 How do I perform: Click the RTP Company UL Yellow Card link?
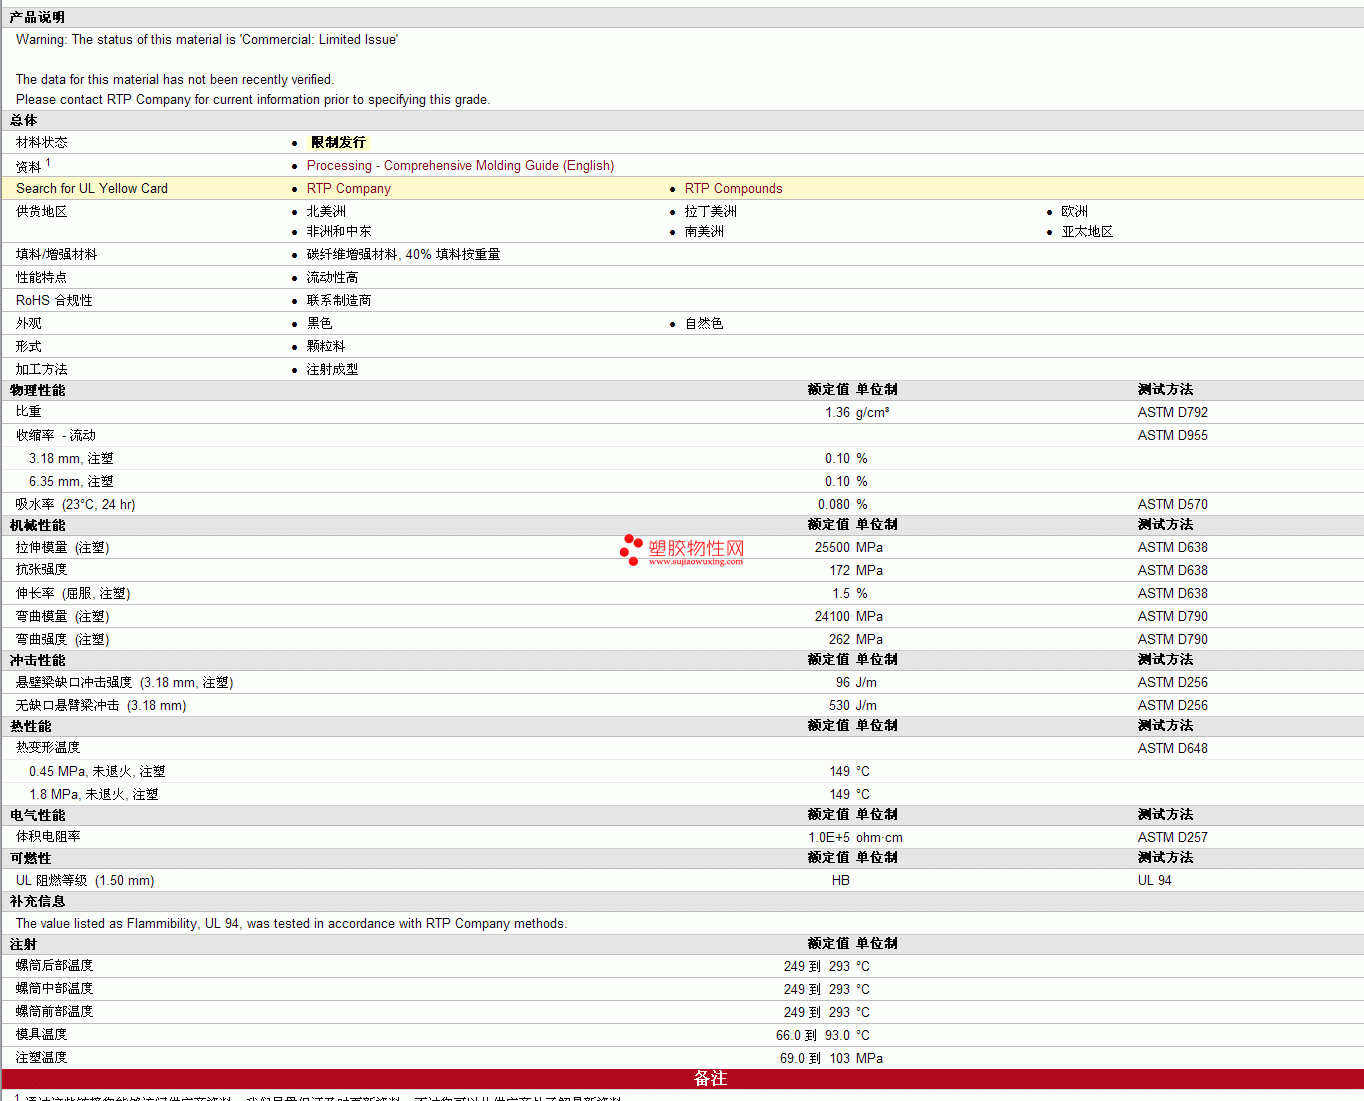(x=348, y=189)
